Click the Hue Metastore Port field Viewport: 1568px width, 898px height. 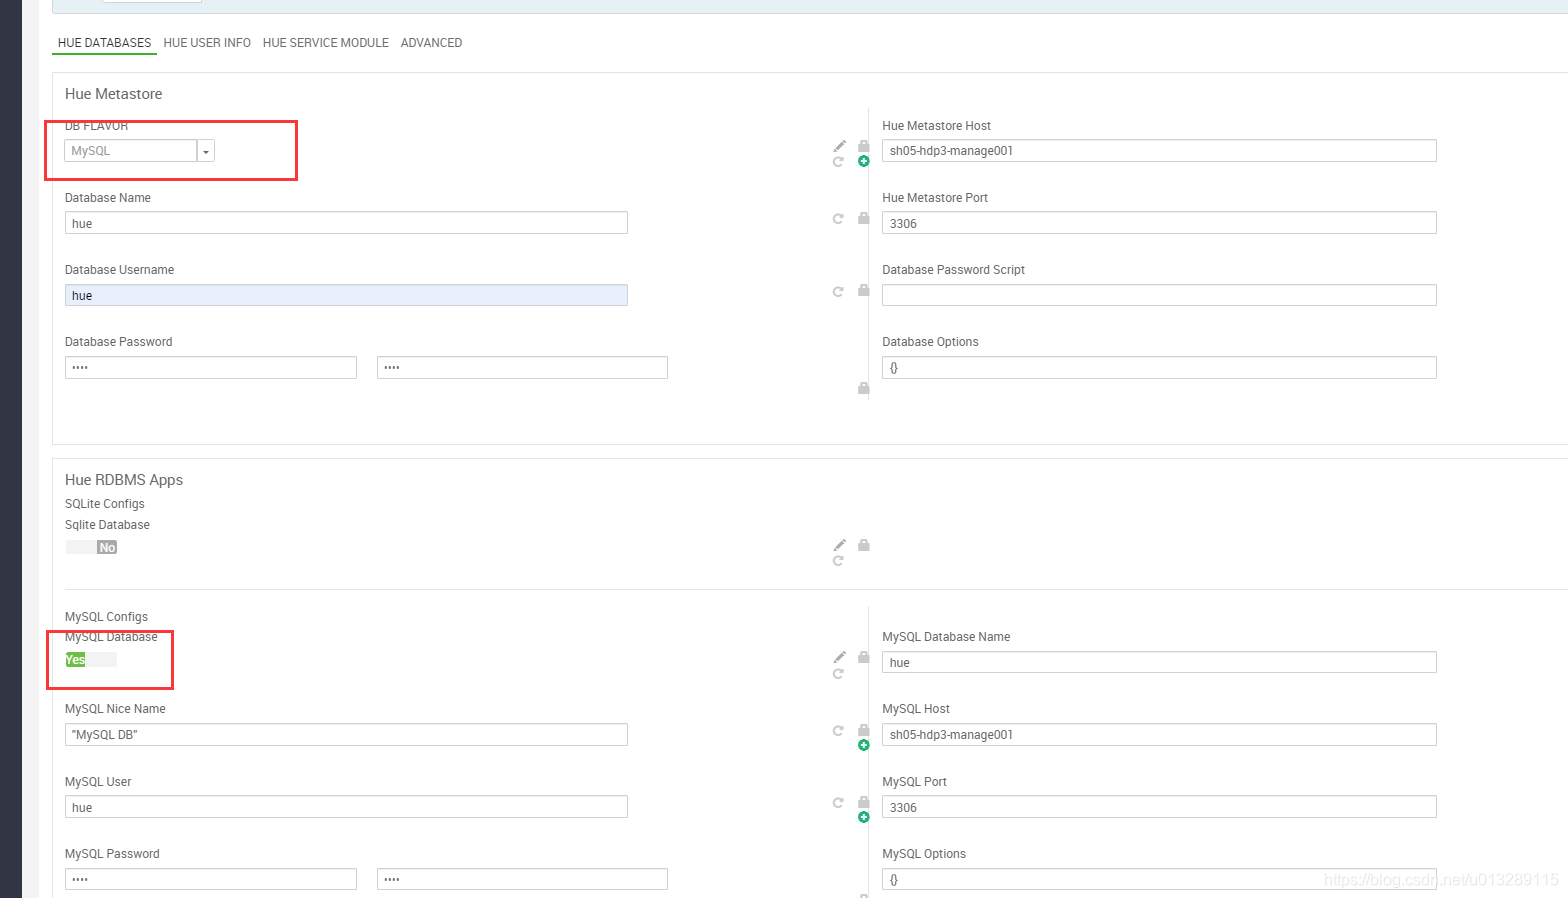(1159, 222)
